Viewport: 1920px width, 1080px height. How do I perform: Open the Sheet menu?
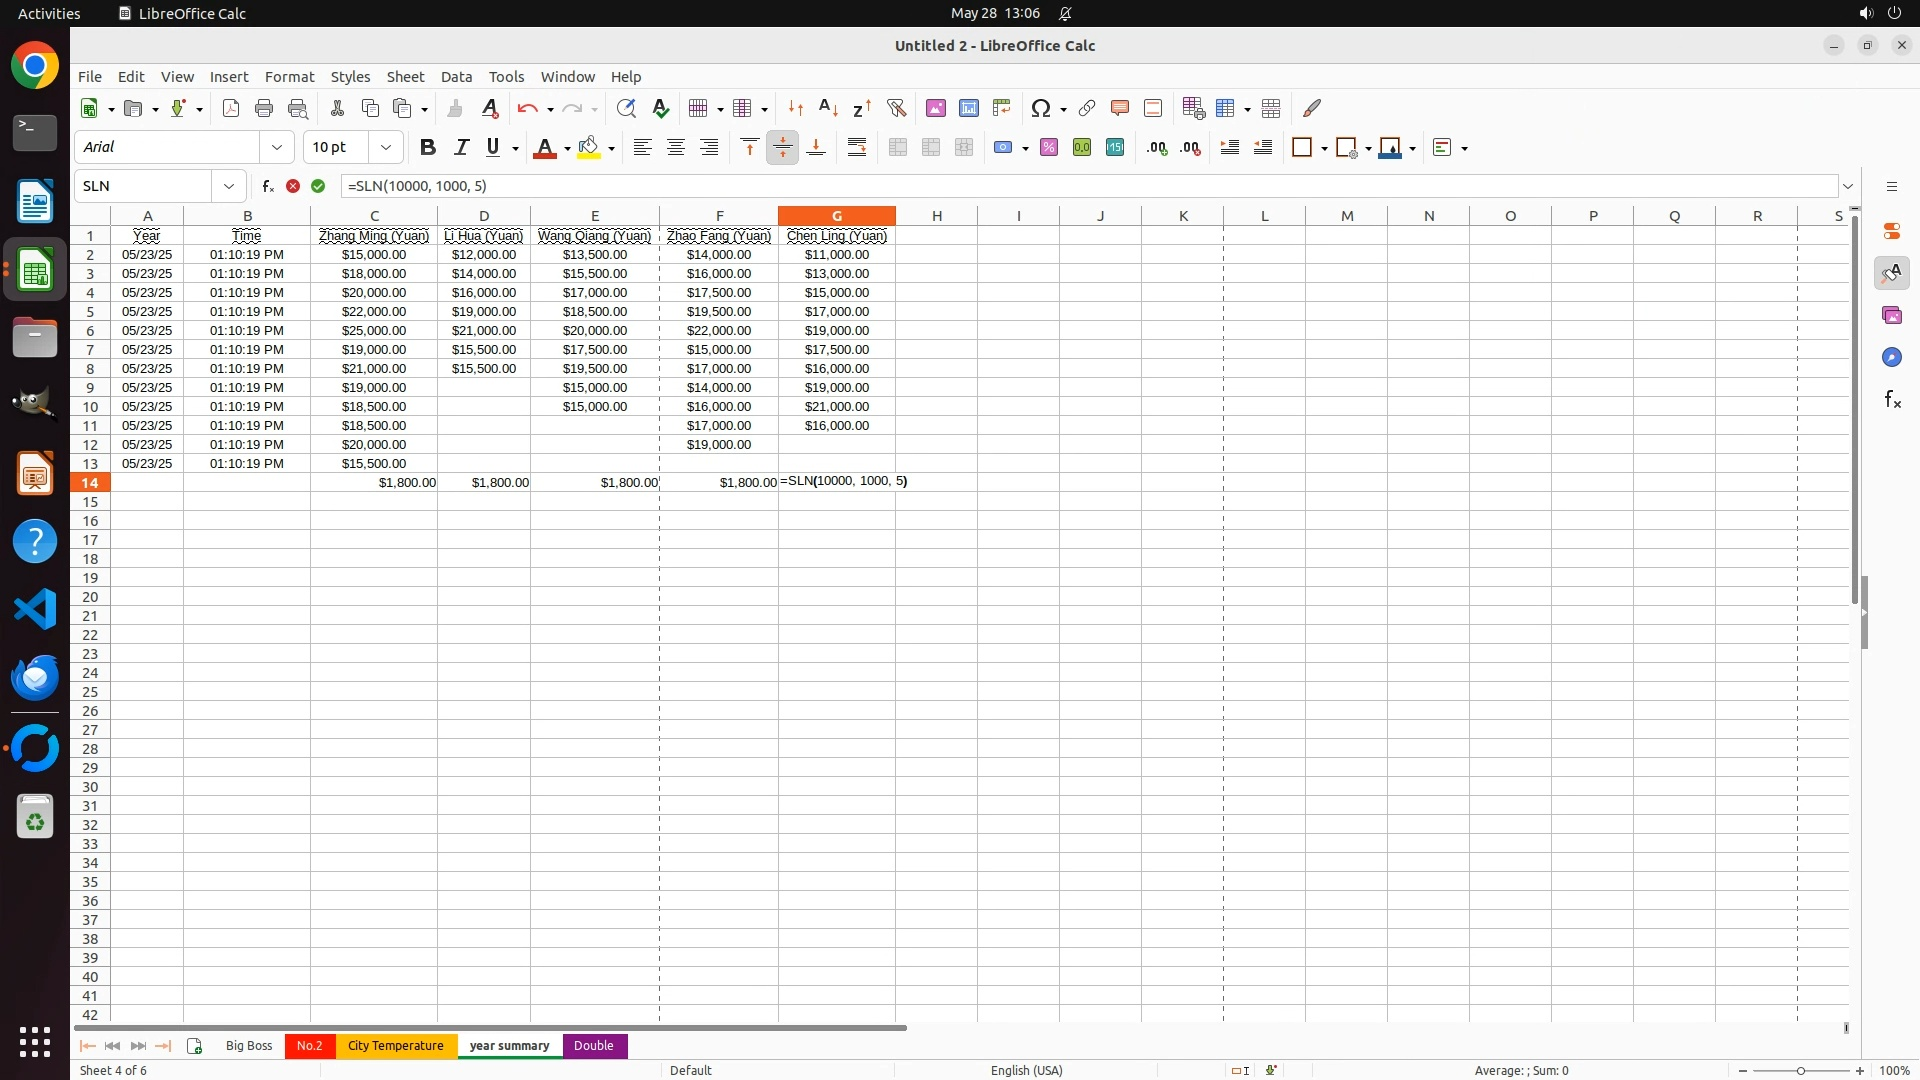(405, 77)
